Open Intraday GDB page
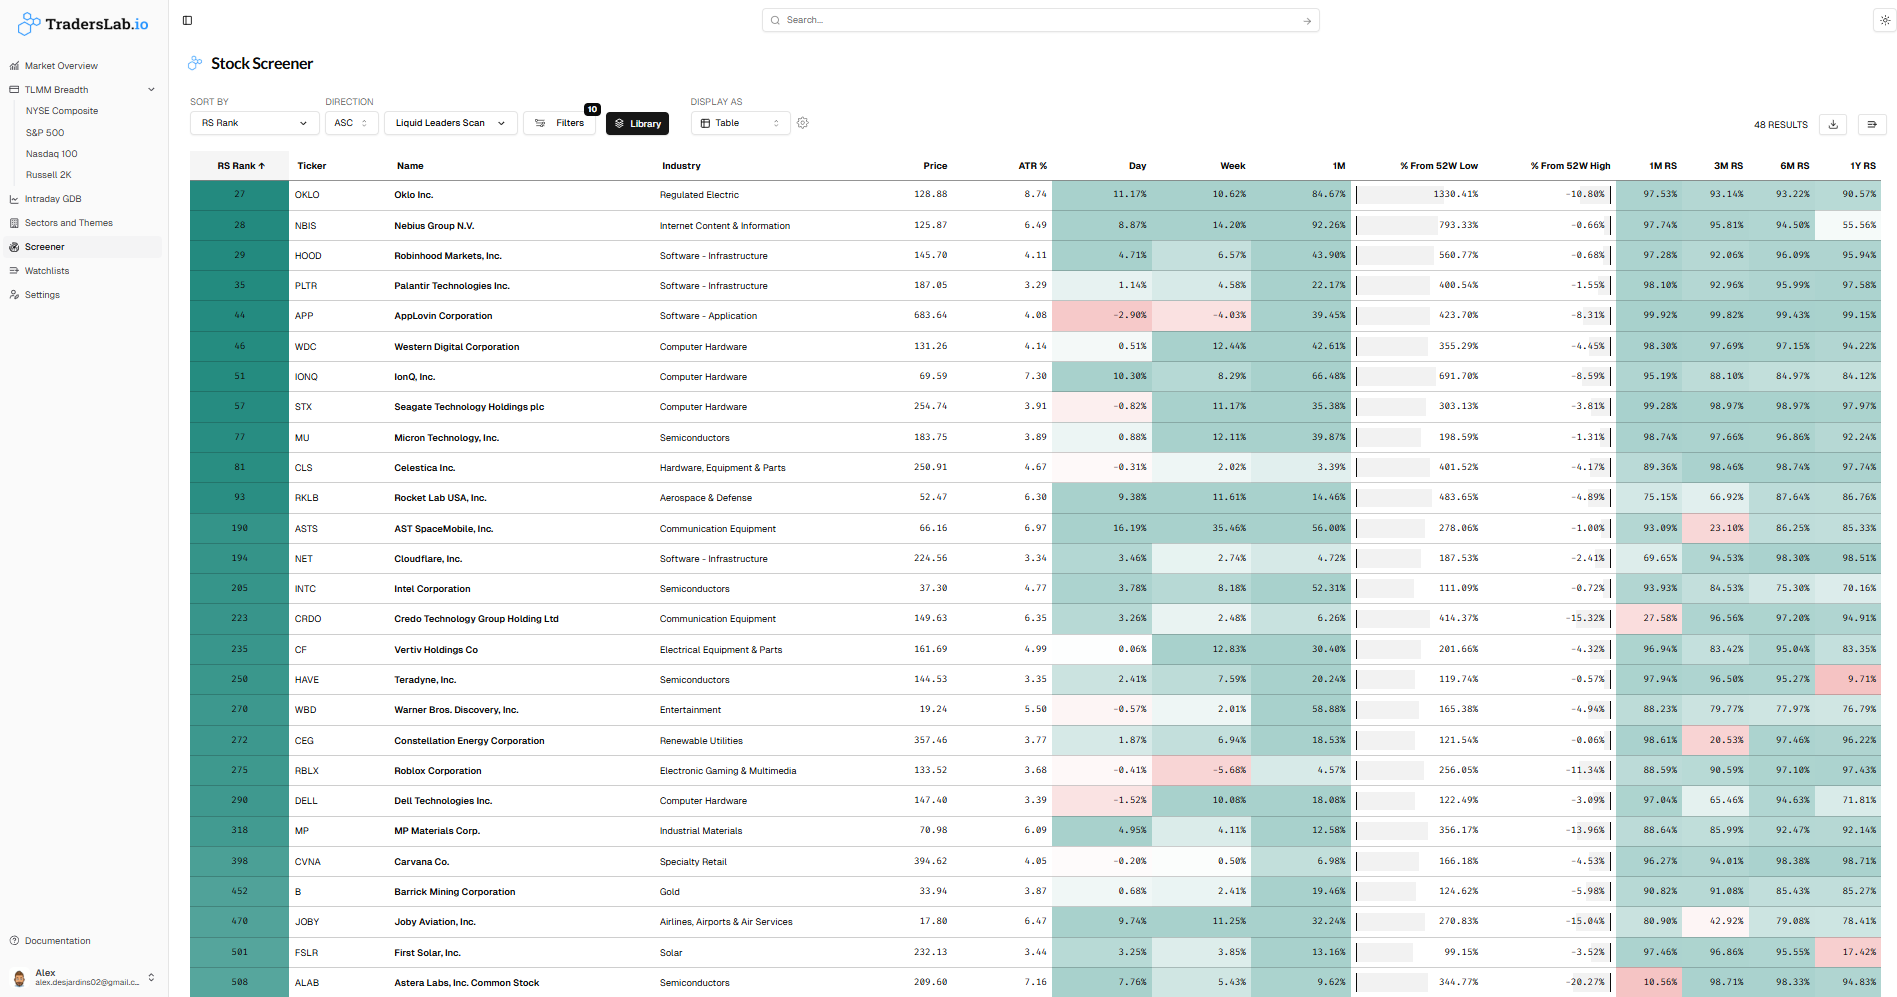 [53, 199]
